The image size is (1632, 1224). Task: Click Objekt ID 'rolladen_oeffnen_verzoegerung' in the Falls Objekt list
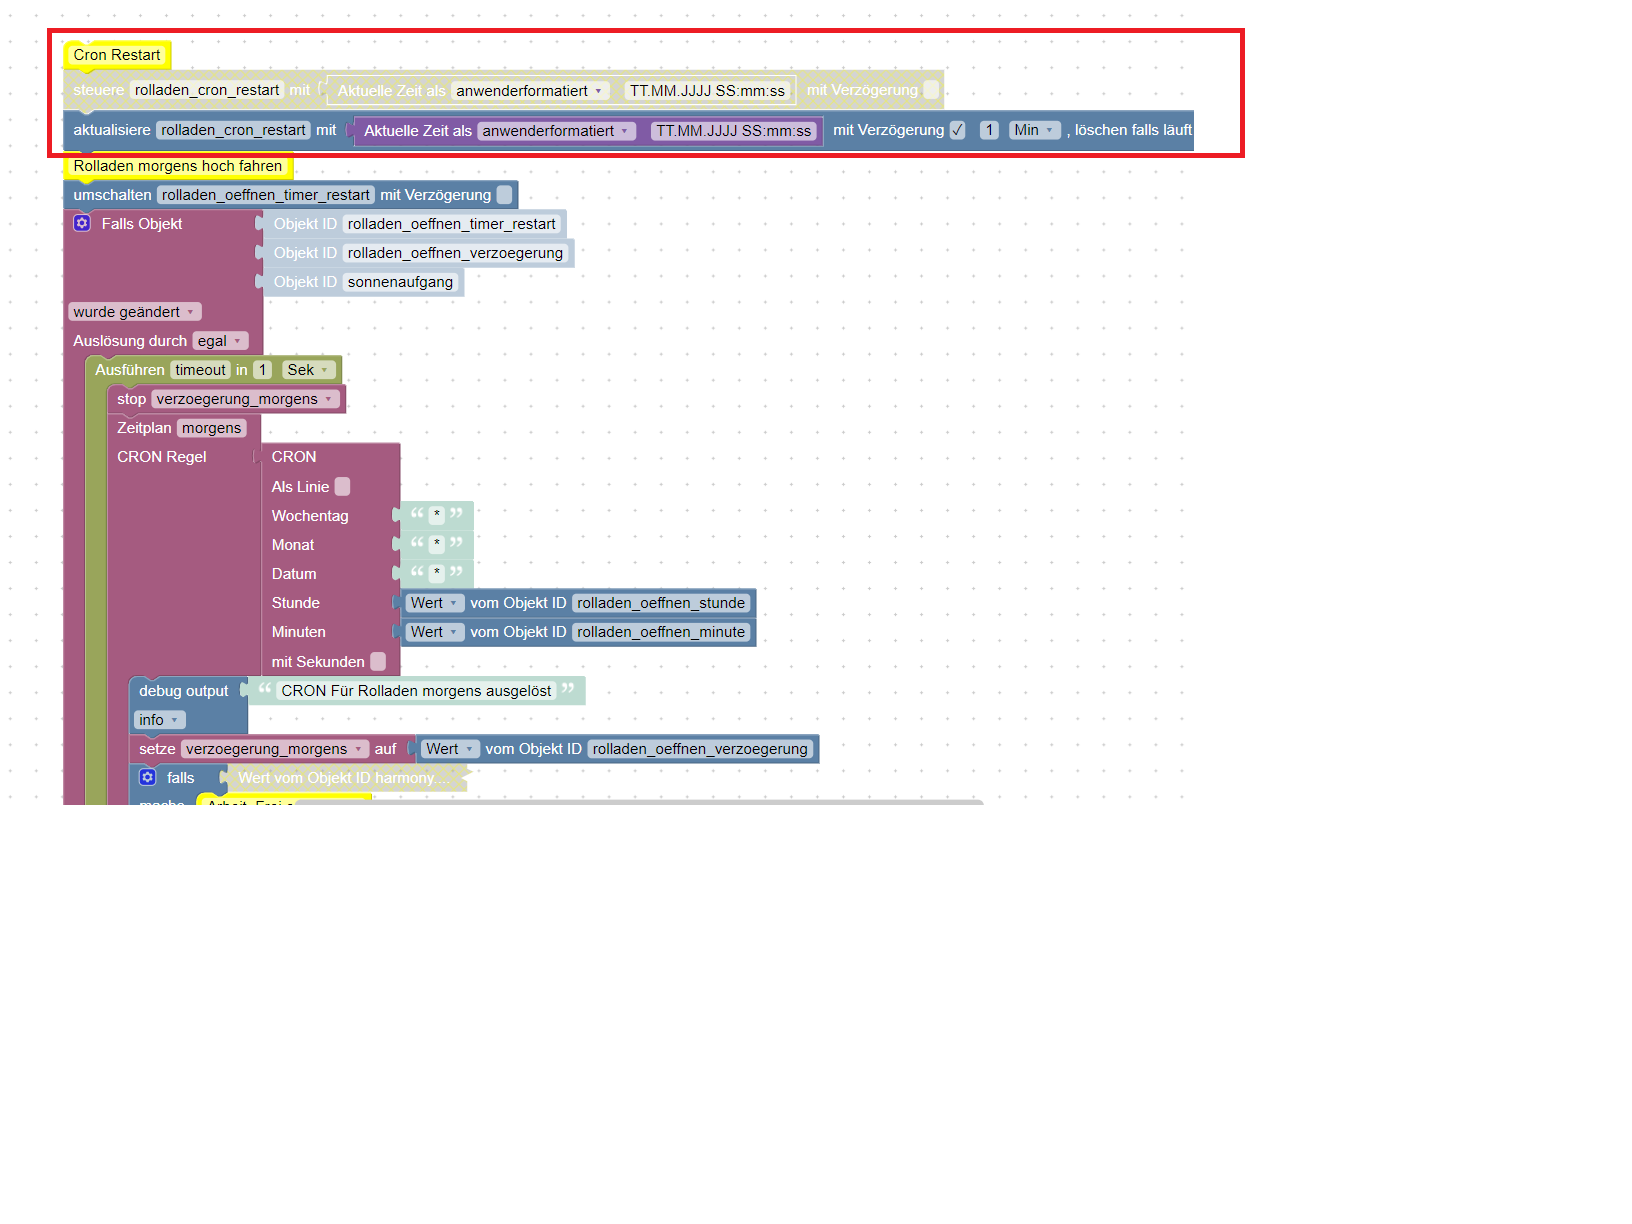[x=455, y=253]
